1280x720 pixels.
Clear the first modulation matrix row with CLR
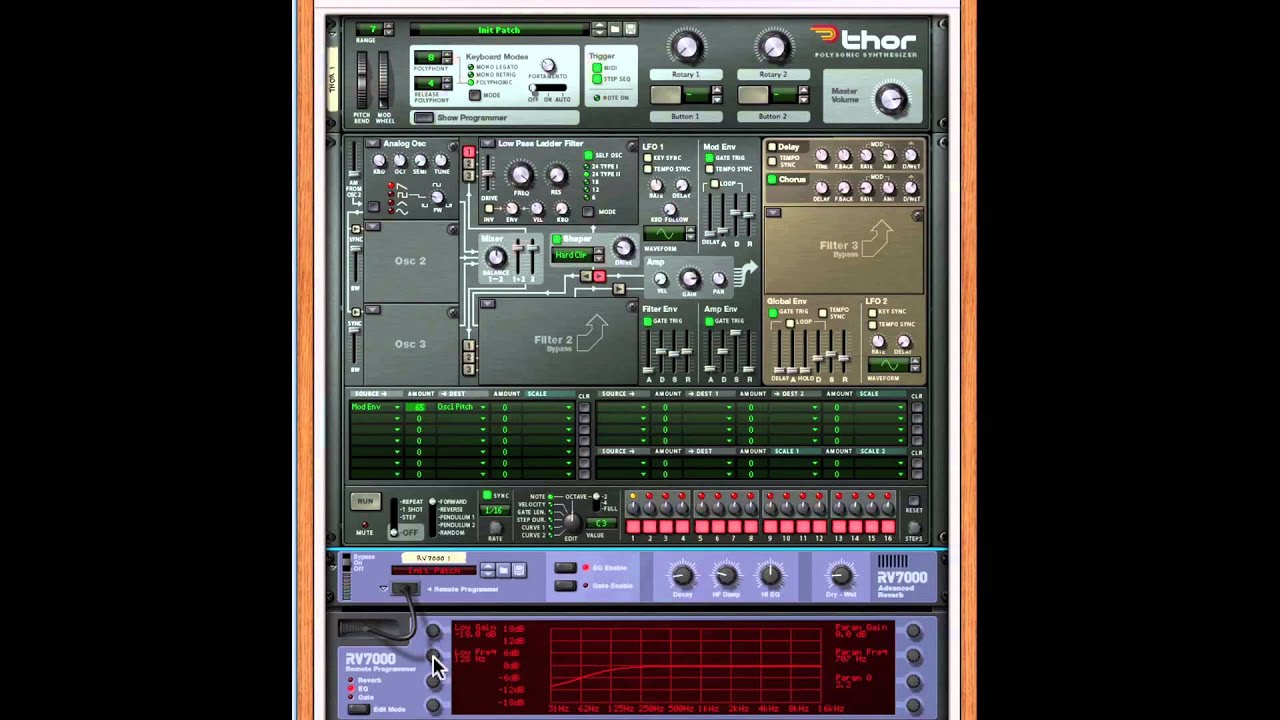584,408
